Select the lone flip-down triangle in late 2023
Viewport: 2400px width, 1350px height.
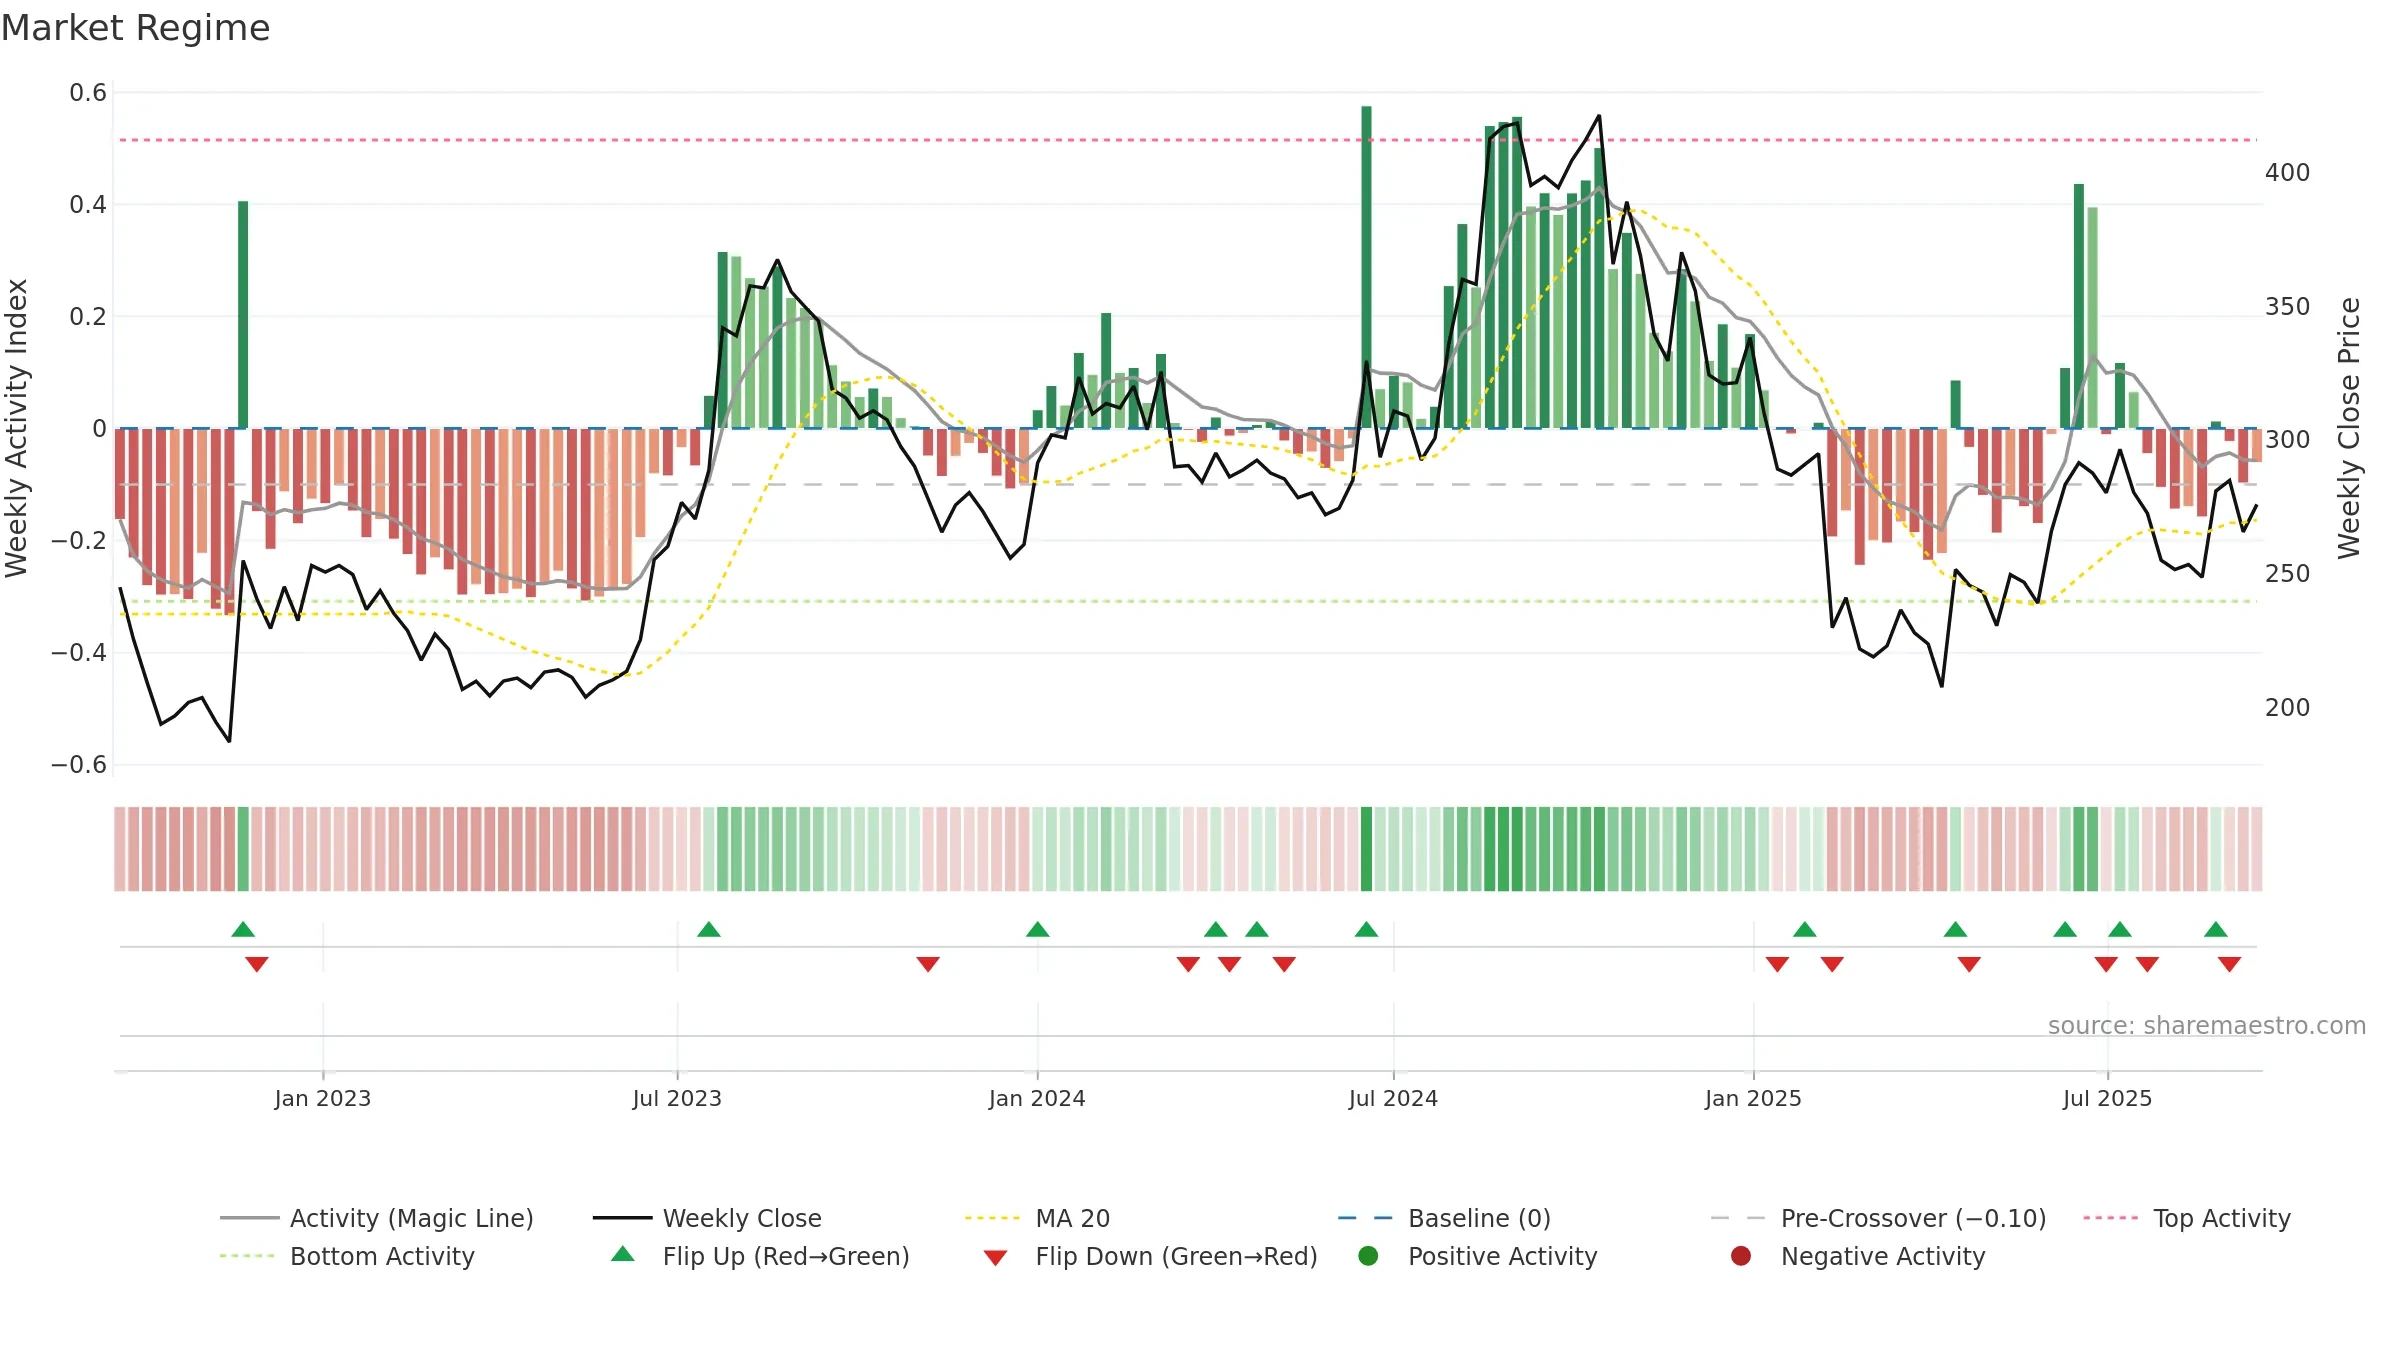[928, 964]
